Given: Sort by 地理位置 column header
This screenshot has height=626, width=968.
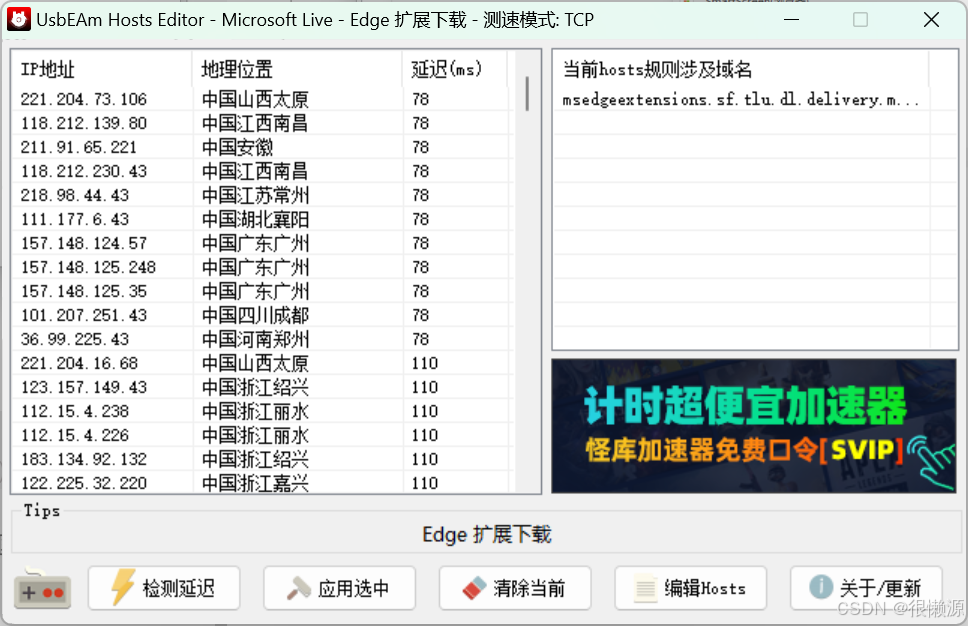Looking at the screenshot, I should click(x=297, y=69).
